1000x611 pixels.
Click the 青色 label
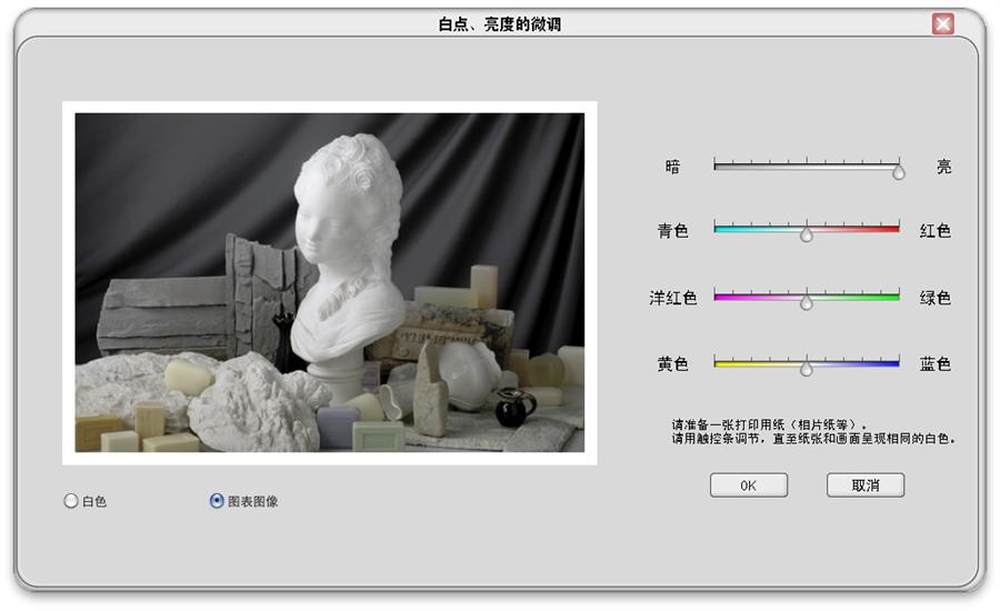pos(673,231)
